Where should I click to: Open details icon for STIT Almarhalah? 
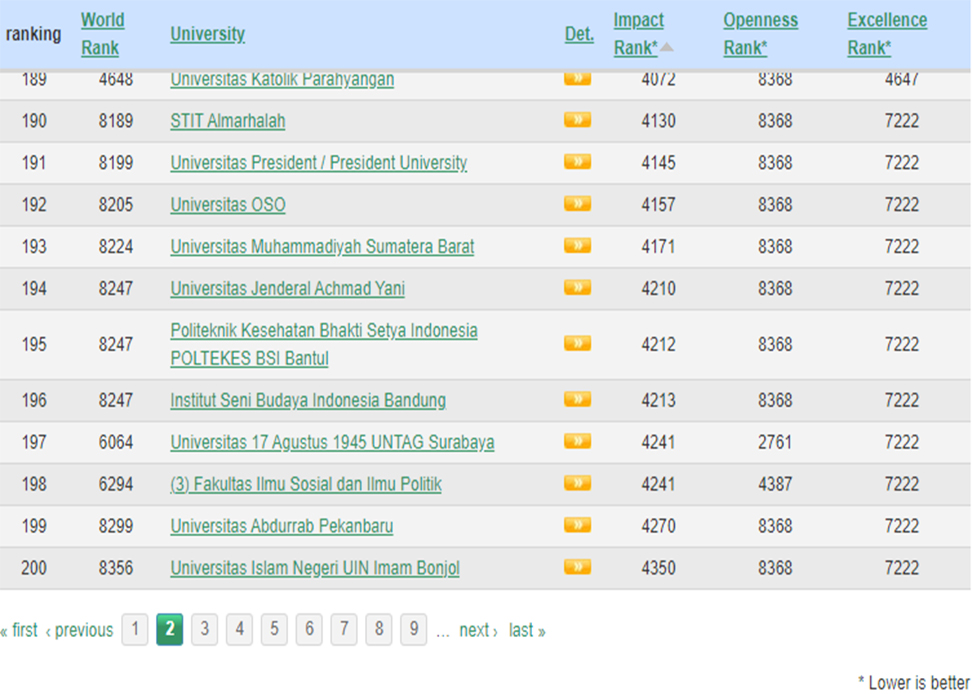(x=577, y=120)
